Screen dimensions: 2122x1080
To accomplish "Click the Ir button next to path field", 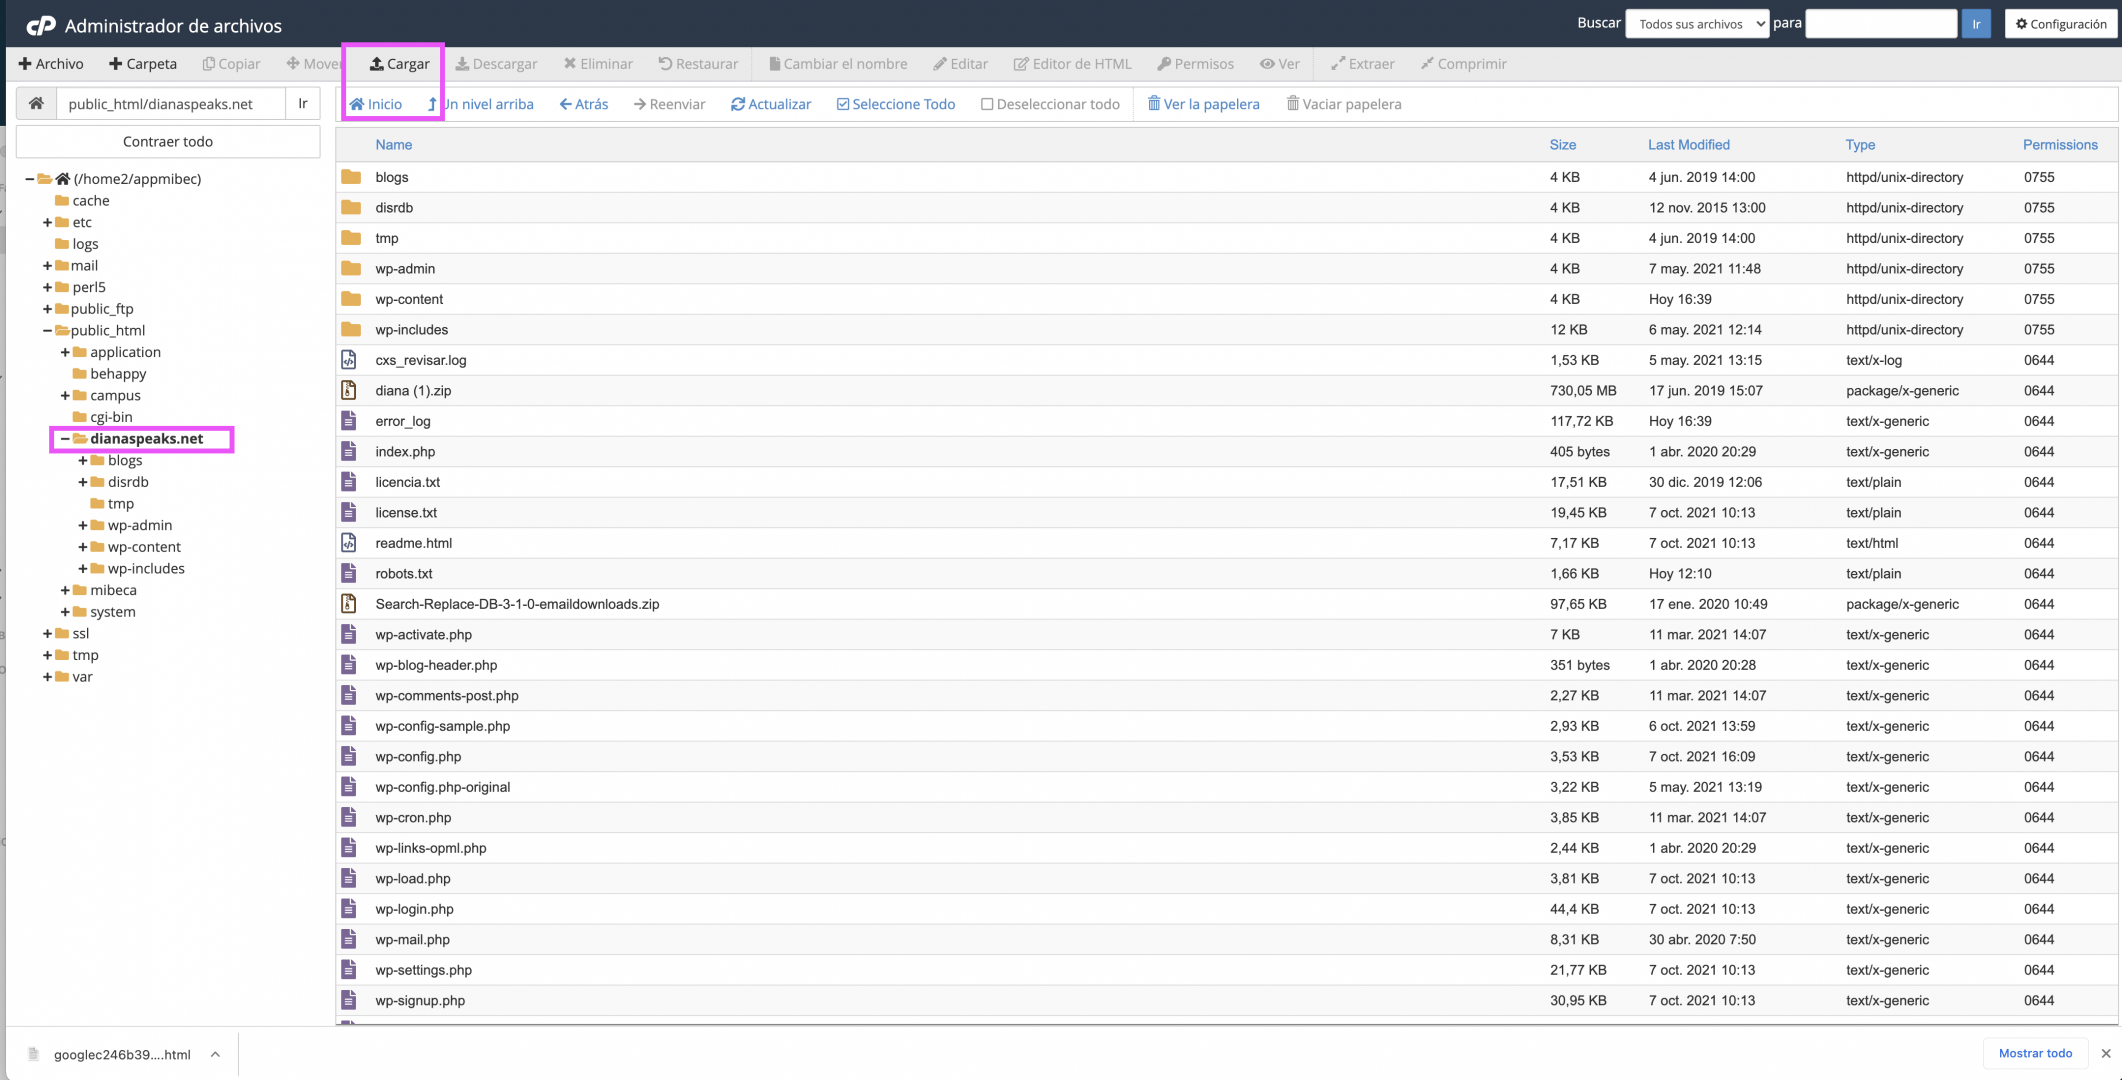I will tap(303, 103).
